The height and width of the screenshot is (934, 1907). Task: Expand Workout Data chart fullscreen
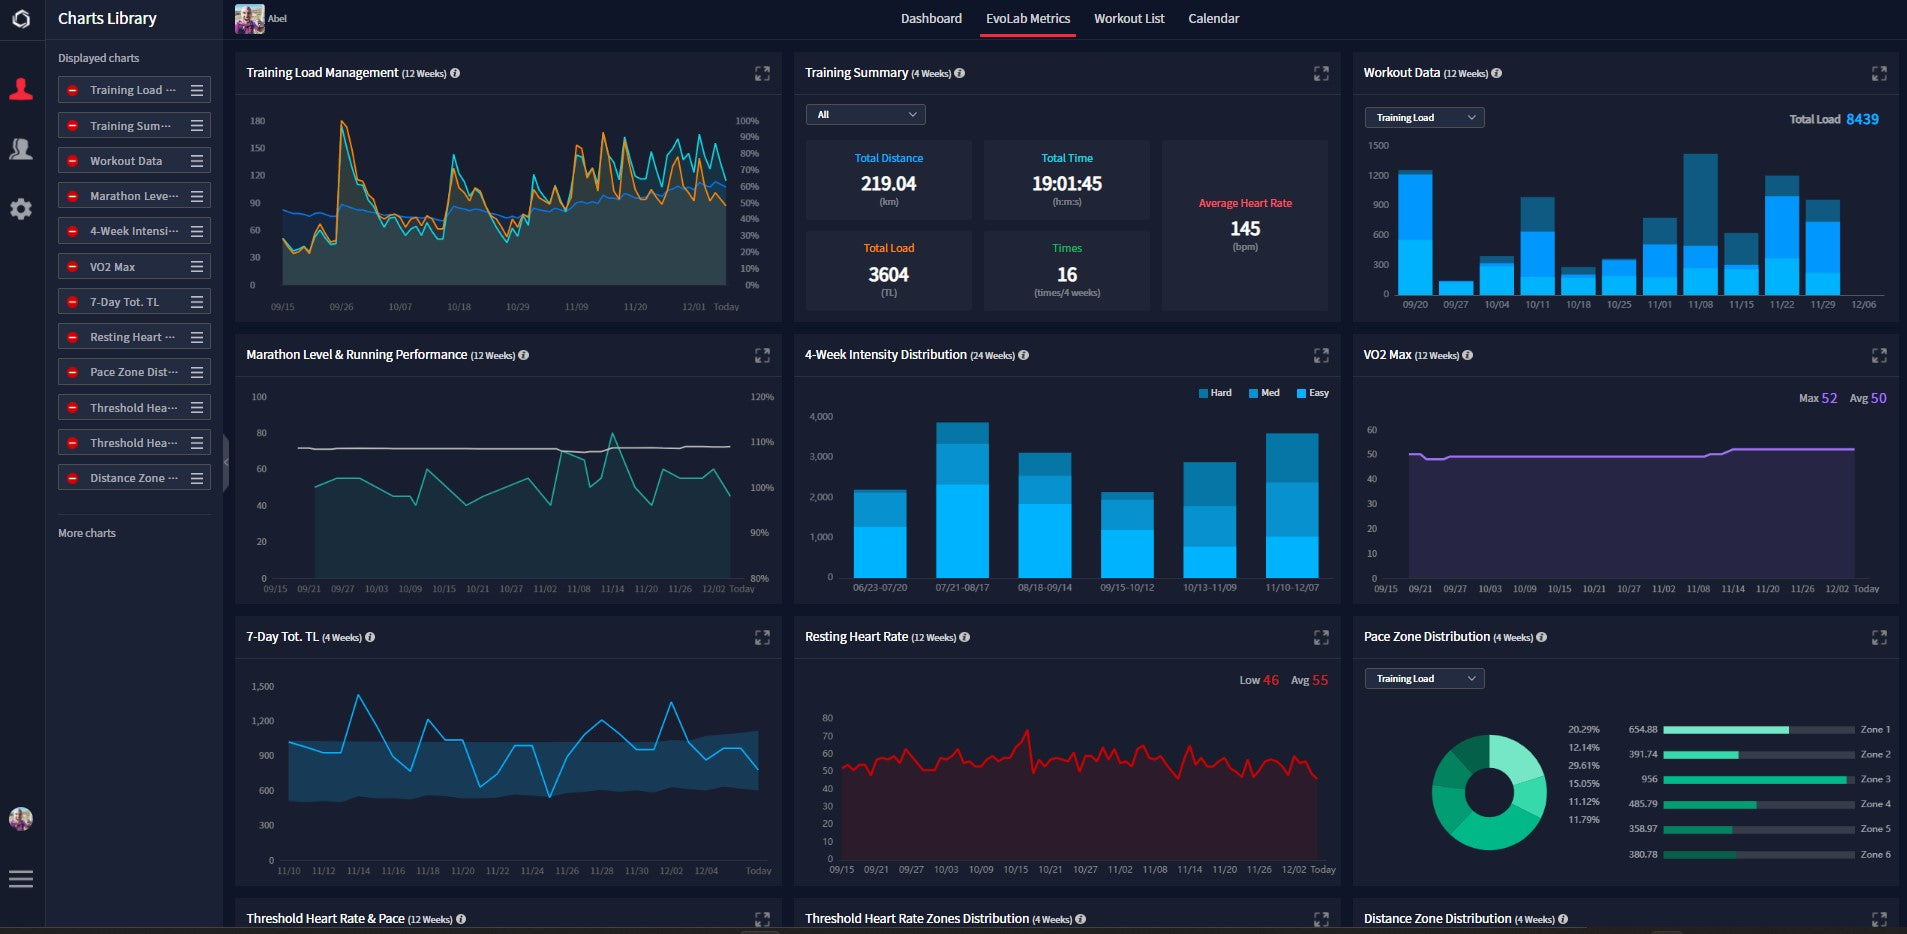(1879, 73)
